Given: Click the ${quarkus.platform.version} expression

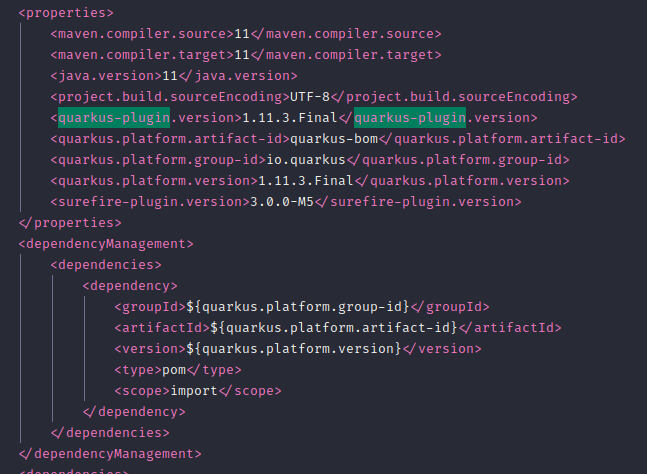Looking at the screenshot, I should pyautogui.click(x=294, y=349).
